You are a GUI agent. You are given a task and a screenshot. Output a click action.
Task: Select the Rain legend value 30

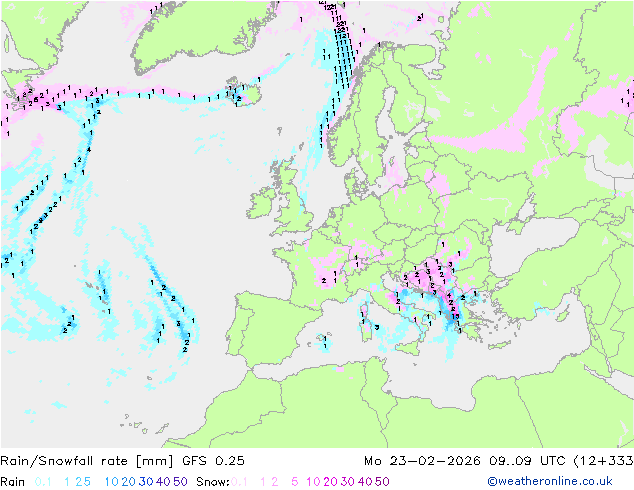tap(146, 482)
